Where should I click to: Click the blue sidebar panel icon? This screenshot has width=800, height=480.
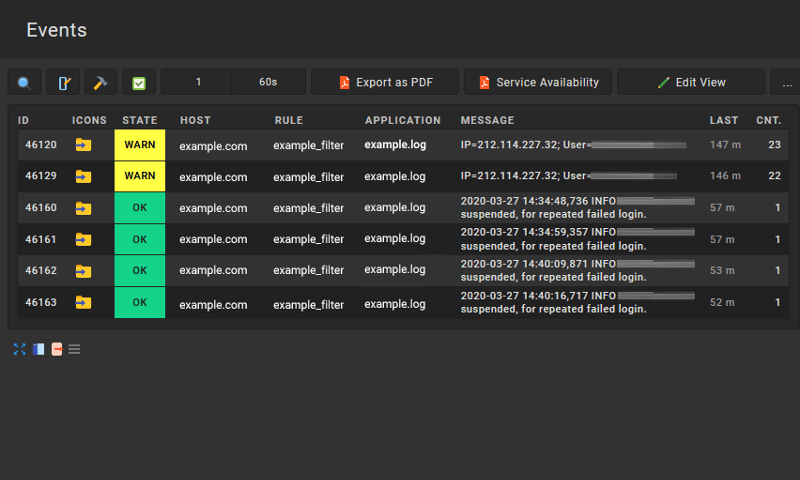coord(38,349)
